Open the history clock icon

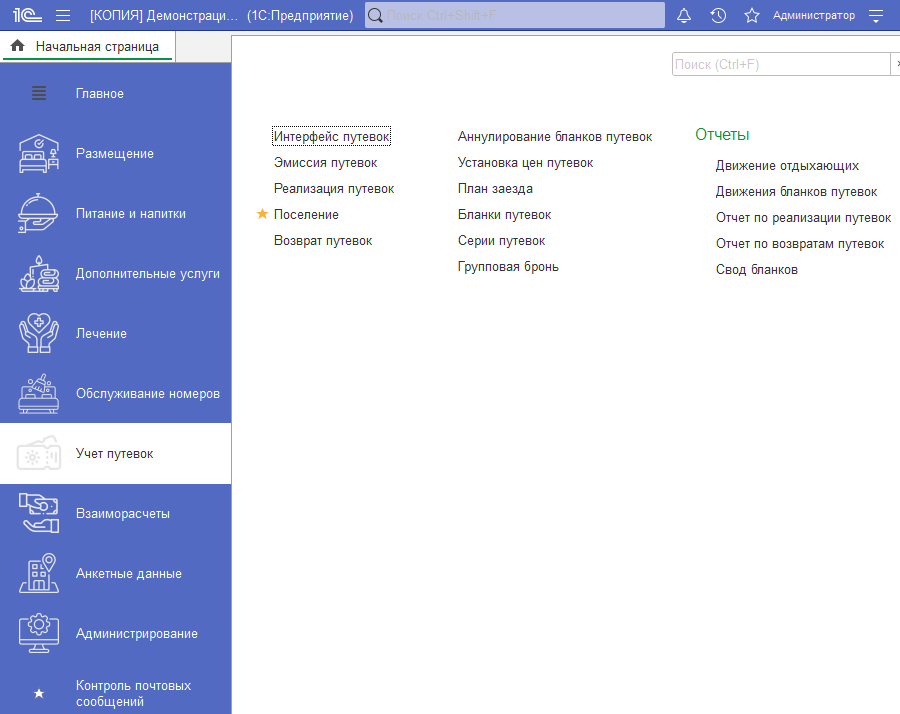[x=718, y=16]
